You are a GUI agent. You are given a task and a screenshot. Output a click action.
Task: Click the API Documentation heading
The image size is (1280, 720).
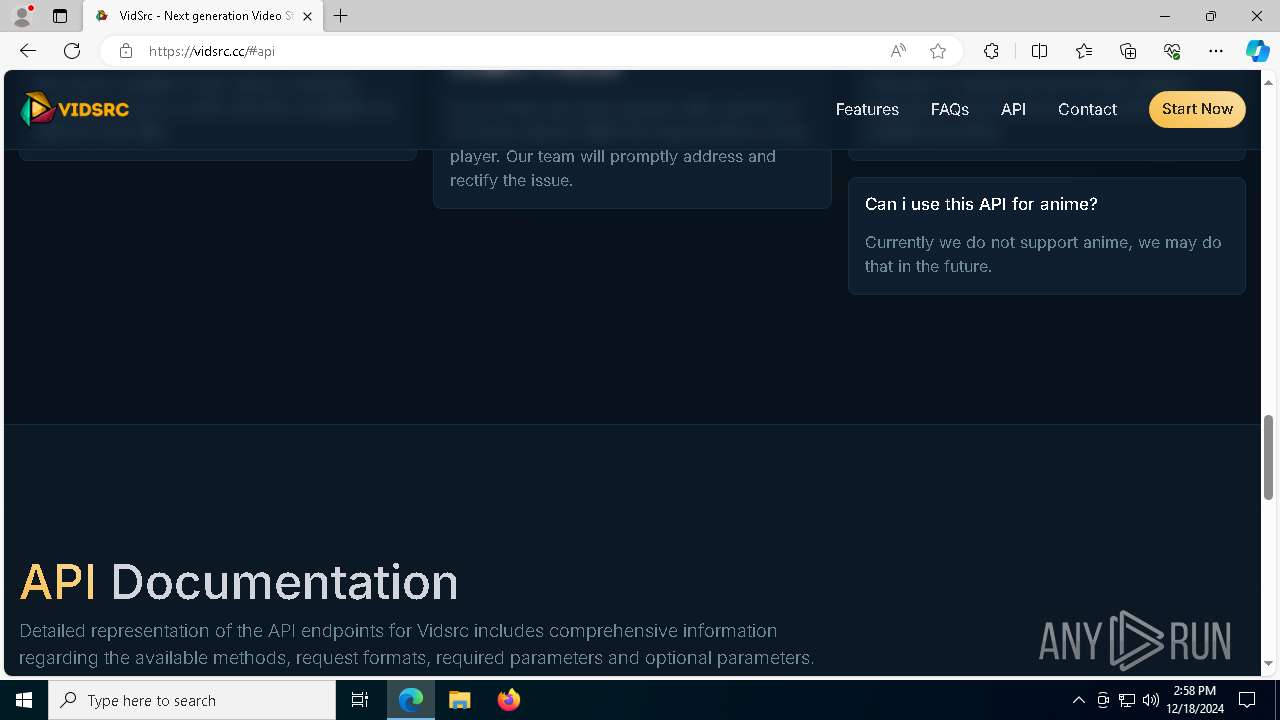pos(239,582)
